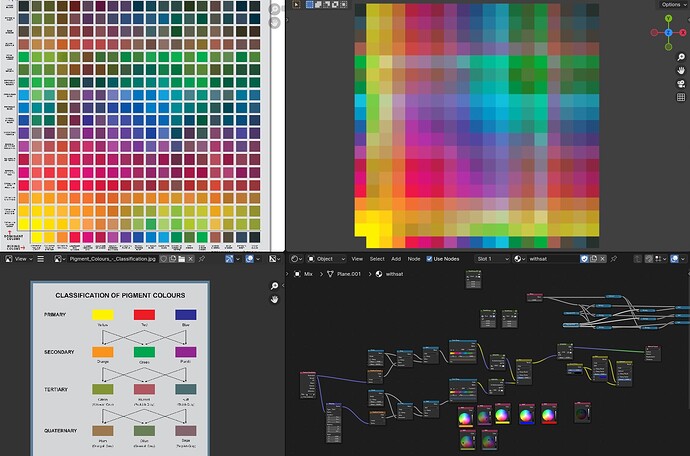Click the lower Color Ramp node
The width and height of the screenshot is (690, 456).
(x=463, y=390)
